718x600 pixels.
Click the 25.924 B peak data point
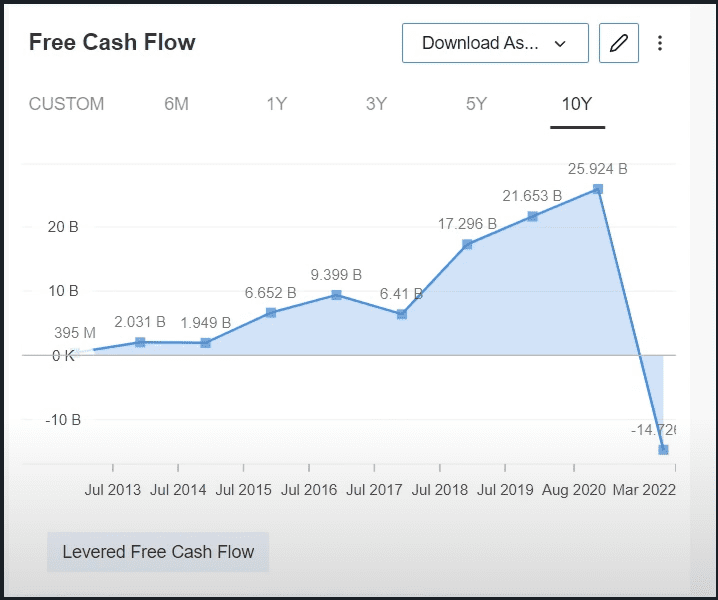[598, 189]
